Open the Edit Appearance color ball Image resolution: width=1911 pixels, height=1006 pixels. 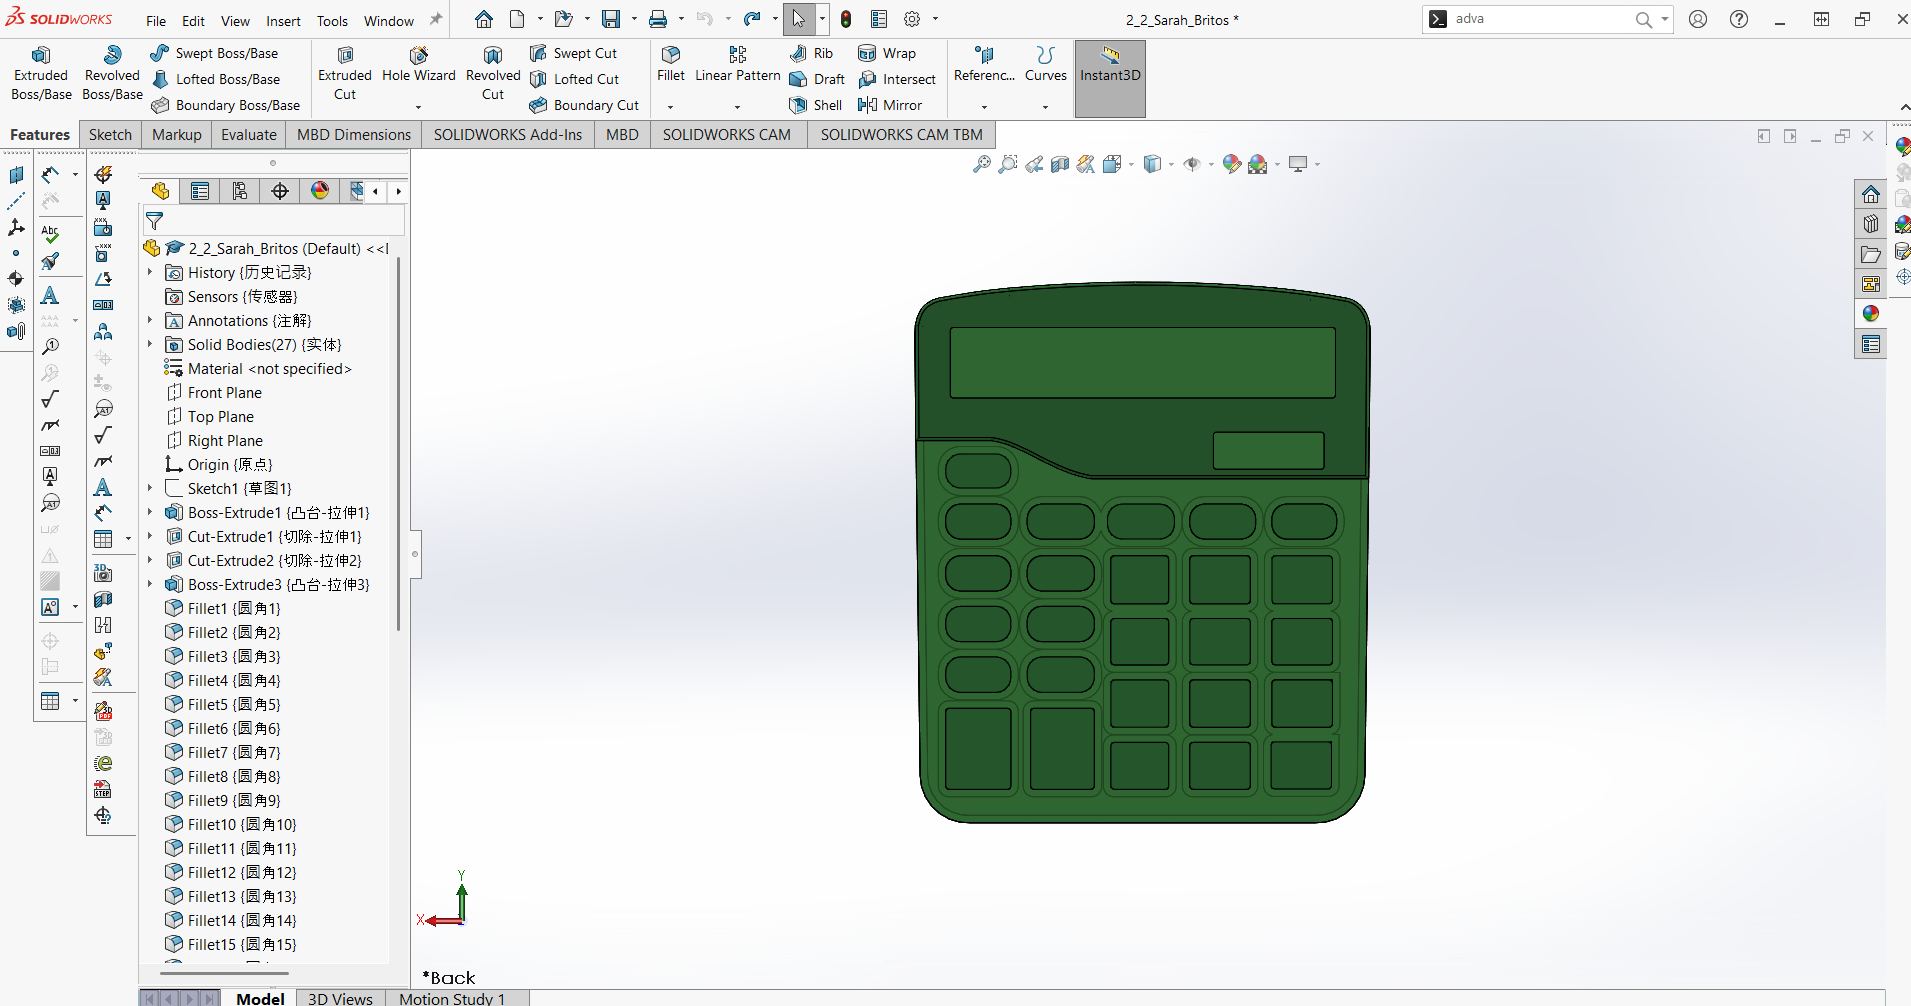coord(1232,164)
